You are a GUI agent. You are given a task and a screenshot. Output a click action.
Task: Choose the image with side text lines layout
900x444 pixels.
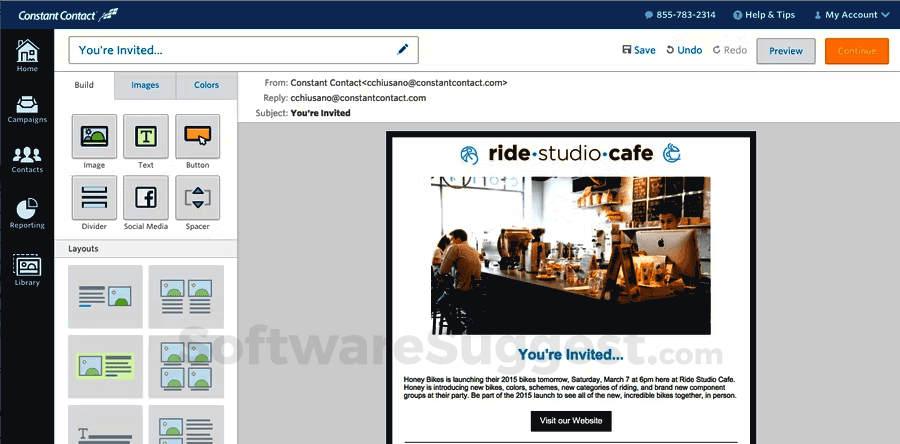(186, 424)
